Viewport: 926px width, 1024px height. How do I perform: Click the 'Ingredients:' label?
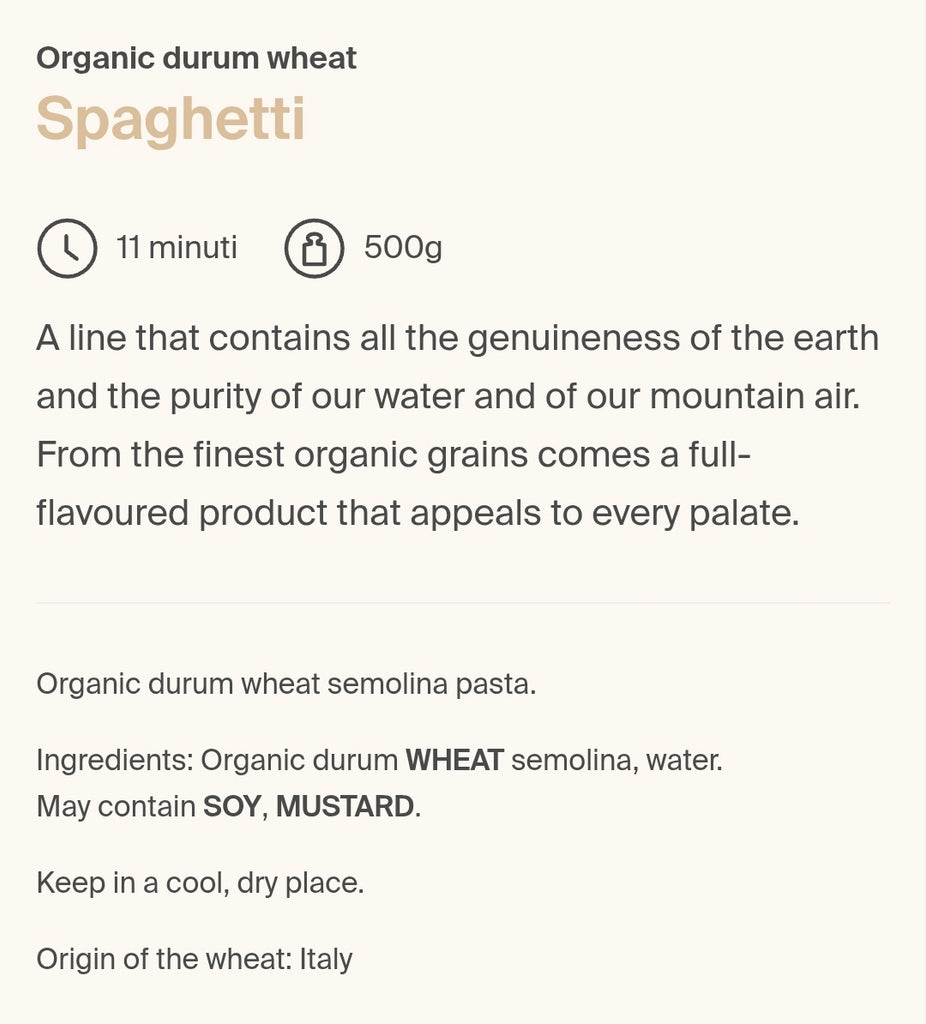[x=114, y=760]
